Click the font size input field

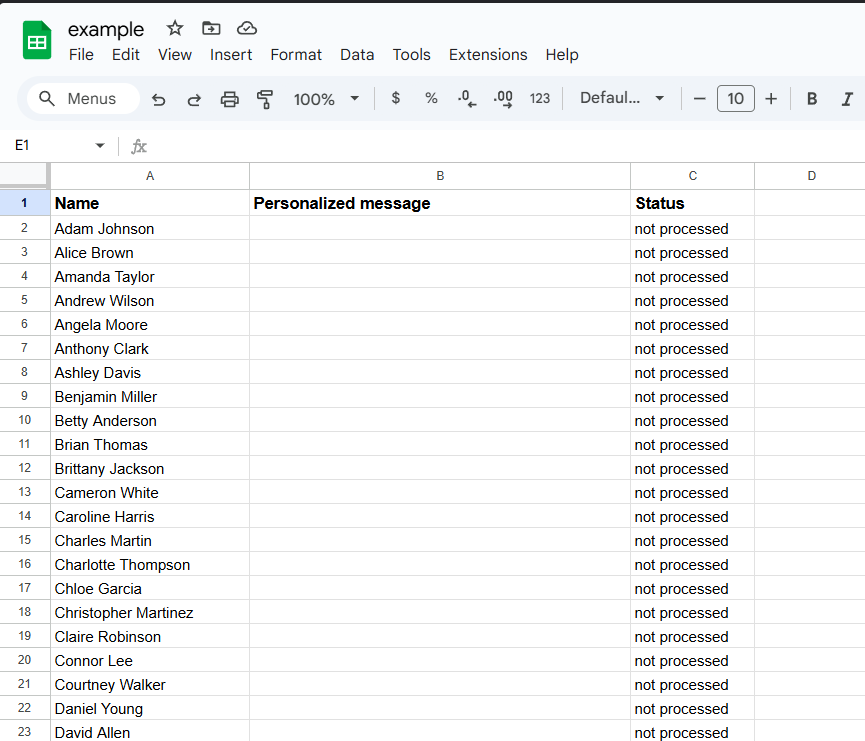pos(735,98)
